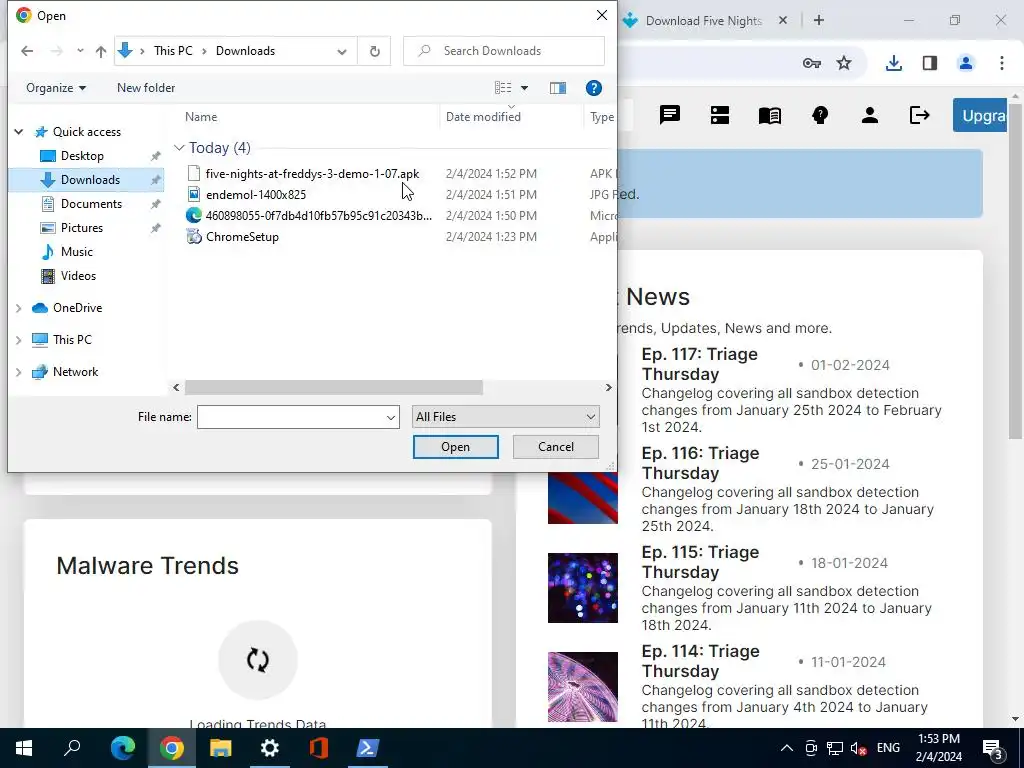Image resolution: width=1024 pixels, height=768 pixels.
Task: Bookmark this page with star icon
Action: [x=844, y=63]
